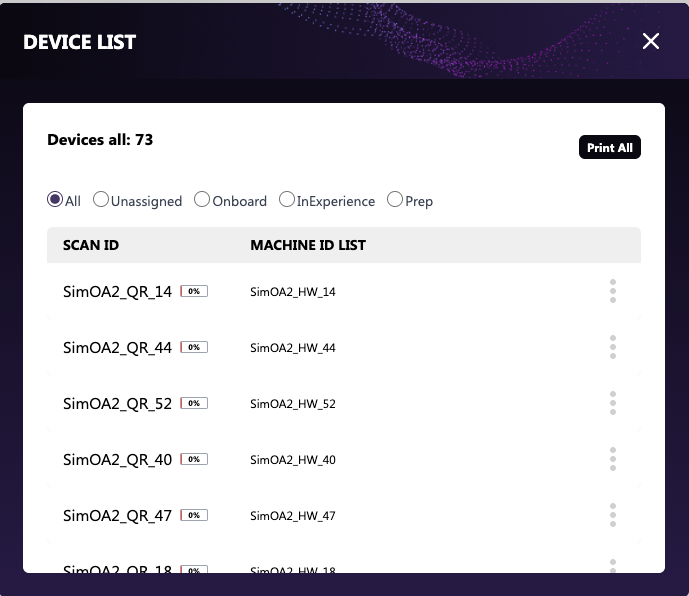Select SimOA2_QR_40 scan ID row
689x596 pixels.
pos(117,460)
